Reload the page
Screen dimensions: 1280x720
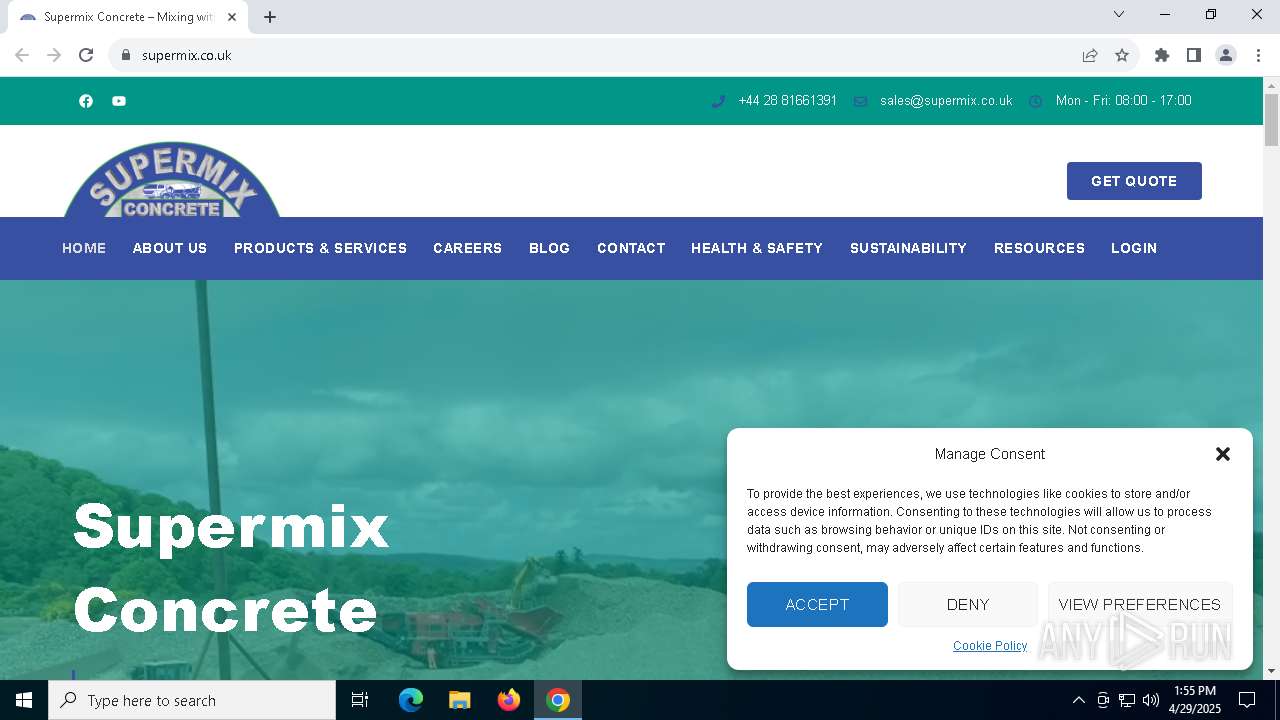(x=86, y=55)
